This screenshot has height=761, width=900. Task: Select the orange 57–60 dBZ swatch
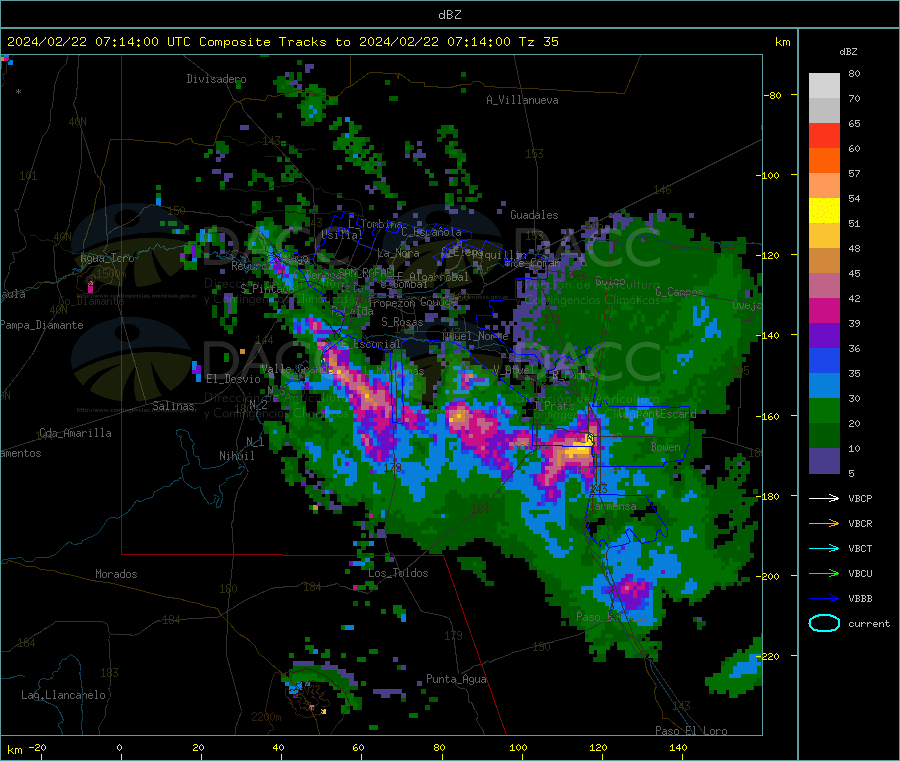(824, 161)
